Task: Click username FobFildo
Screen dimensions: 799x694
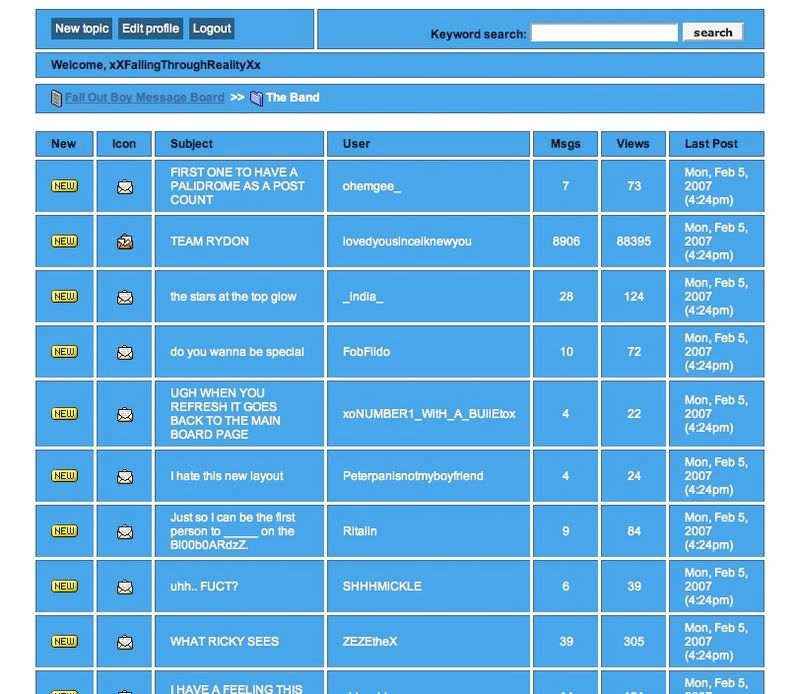Action: click(x=366, y=352)
